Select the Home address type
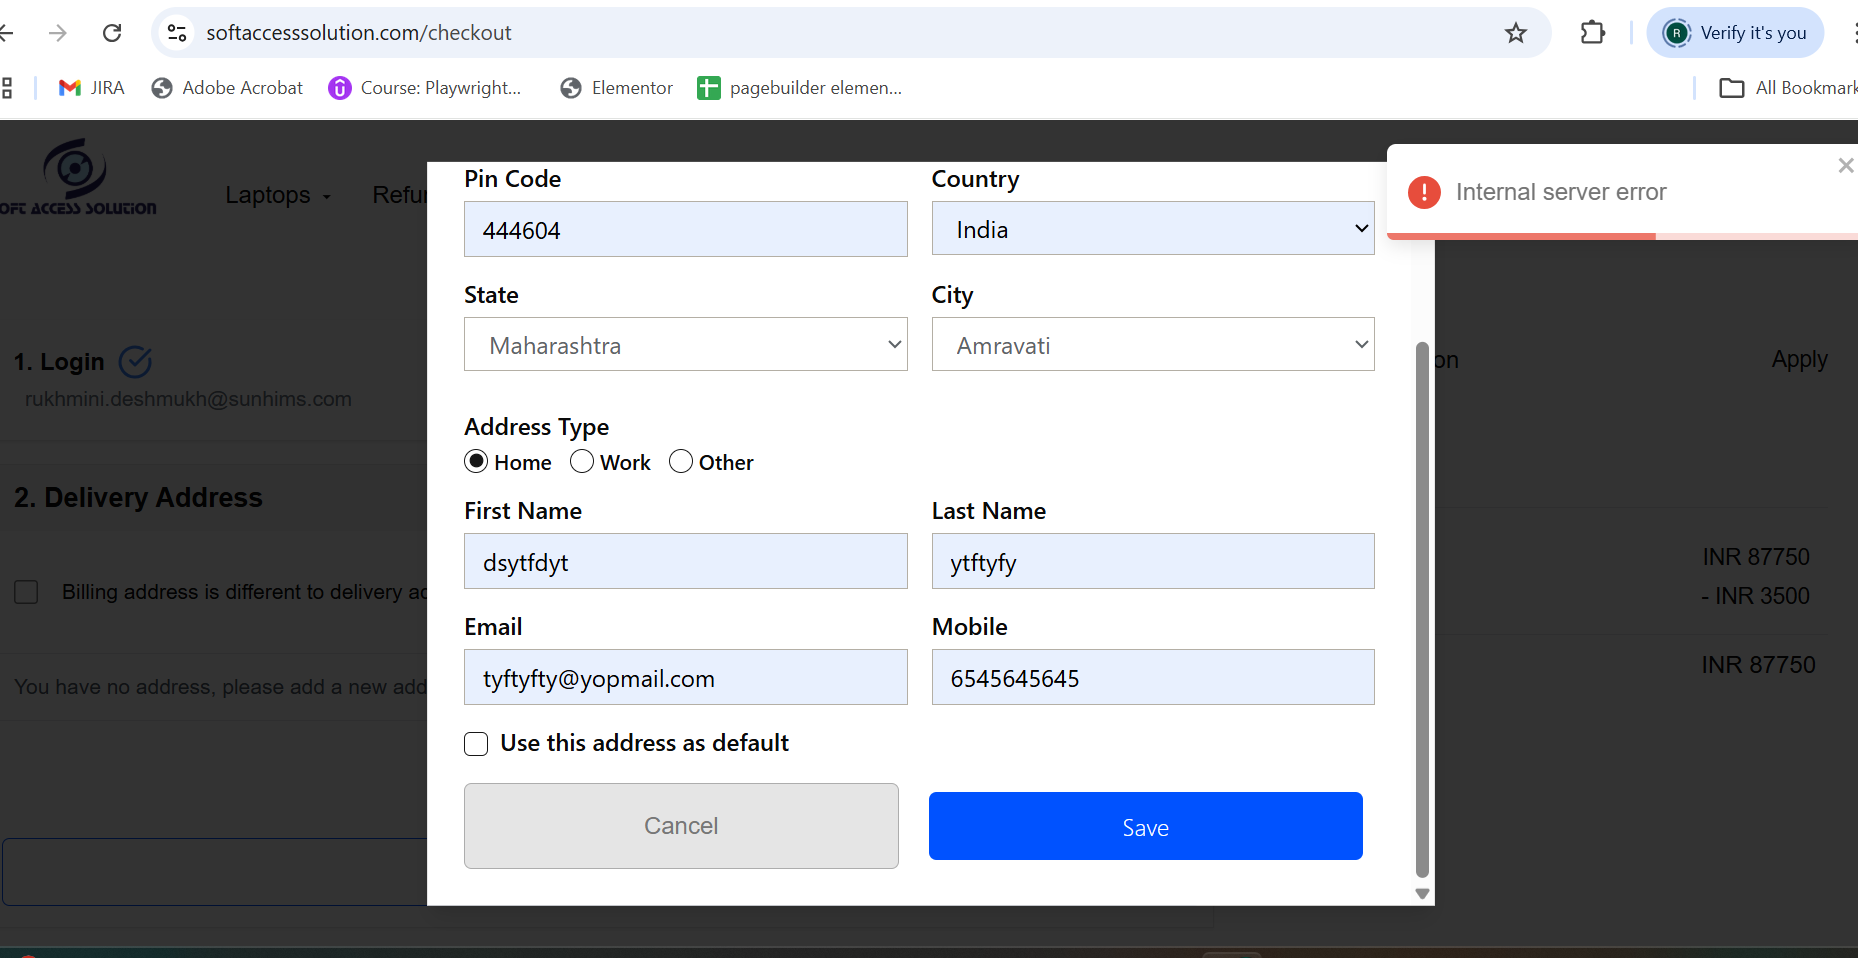1858x958 pixels. 476,461
